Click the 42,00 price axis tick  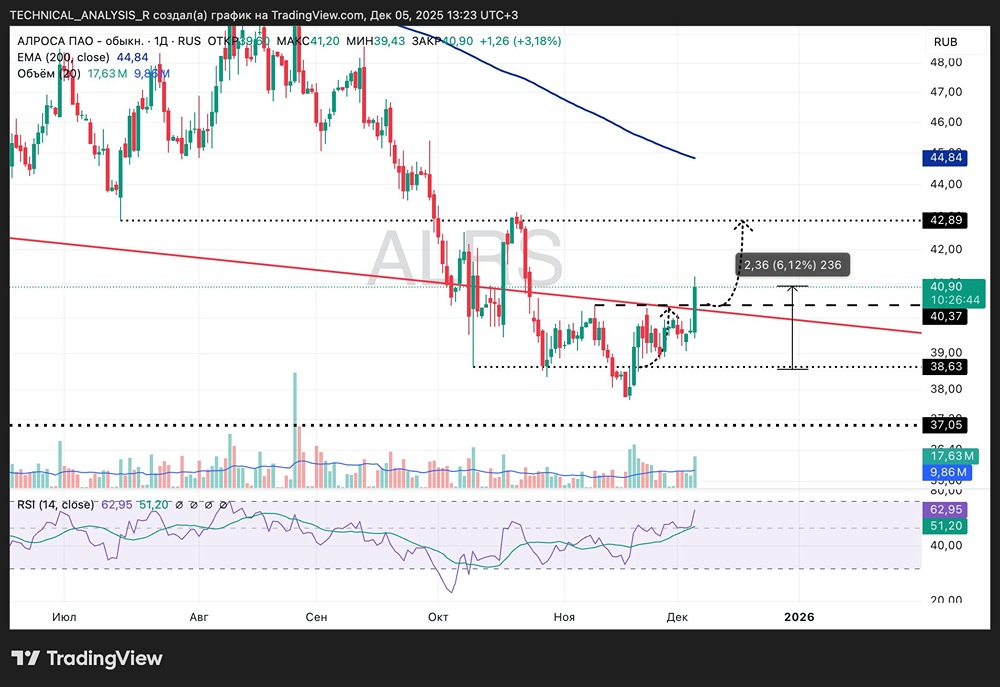pyautogui.click(x=946, y=249)
